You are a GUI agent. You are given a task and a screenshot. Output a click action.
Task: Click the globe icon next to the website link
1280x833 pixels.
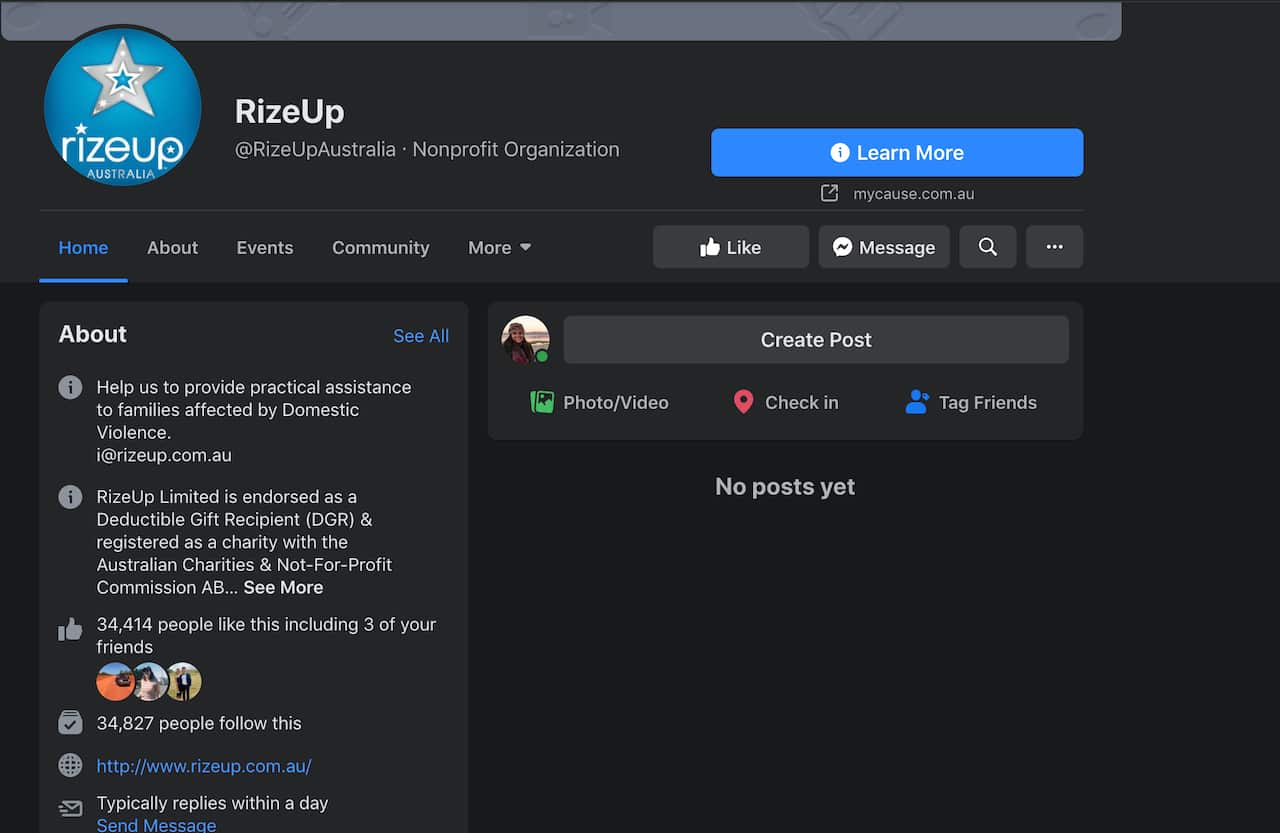coord(70,765)
